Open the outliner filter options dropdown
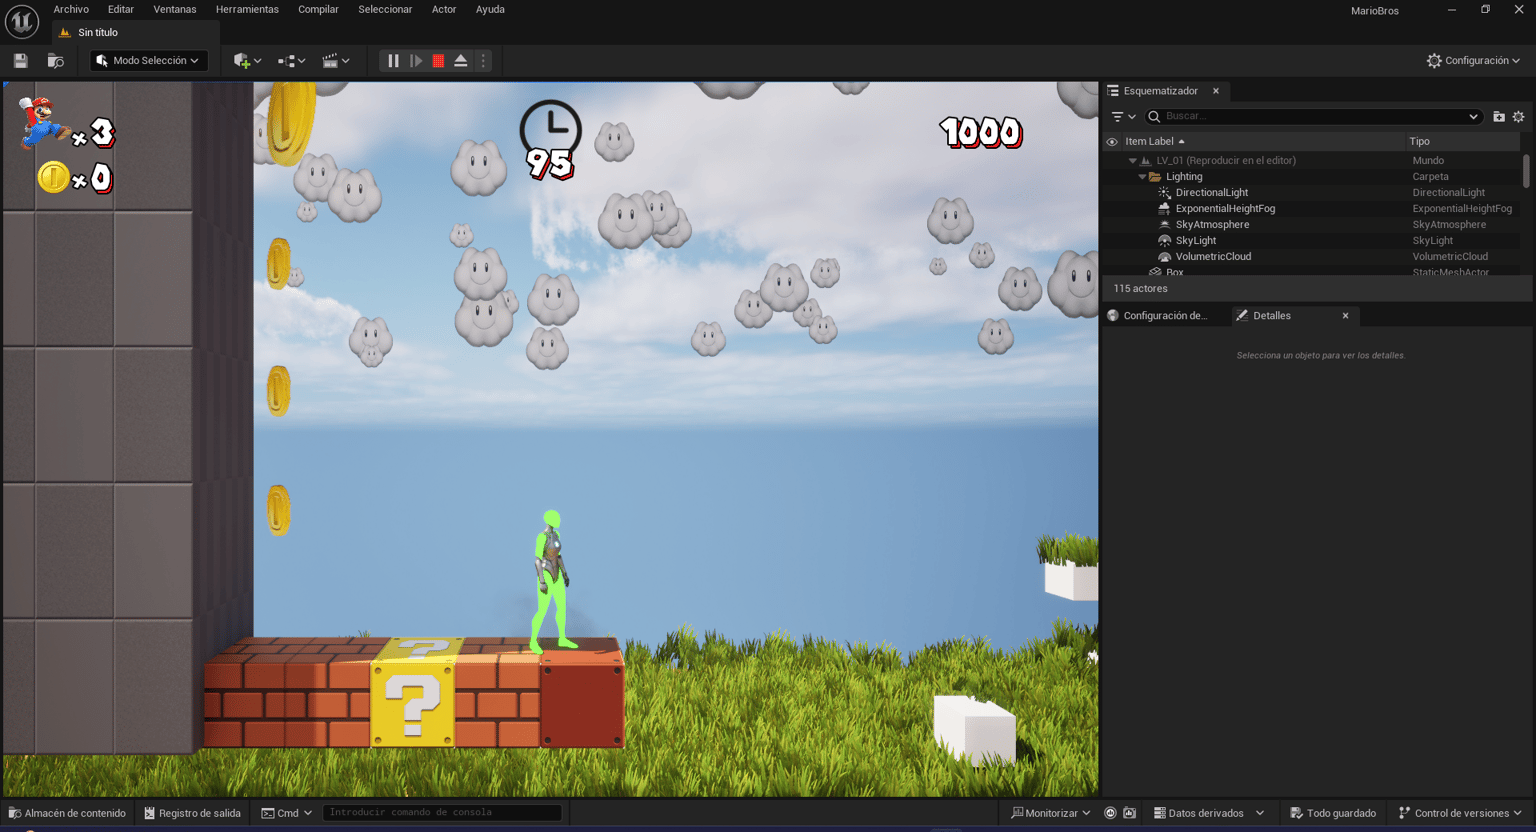Viewport: 1536px width, 832px height. click(x=1122, y=117)
